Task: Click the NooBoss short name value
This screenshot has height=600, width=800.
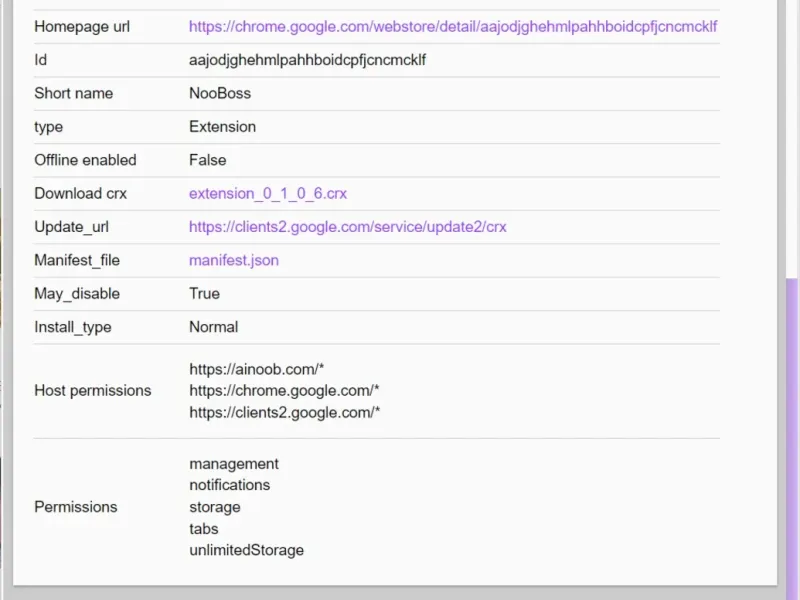Action: (220, 93)
